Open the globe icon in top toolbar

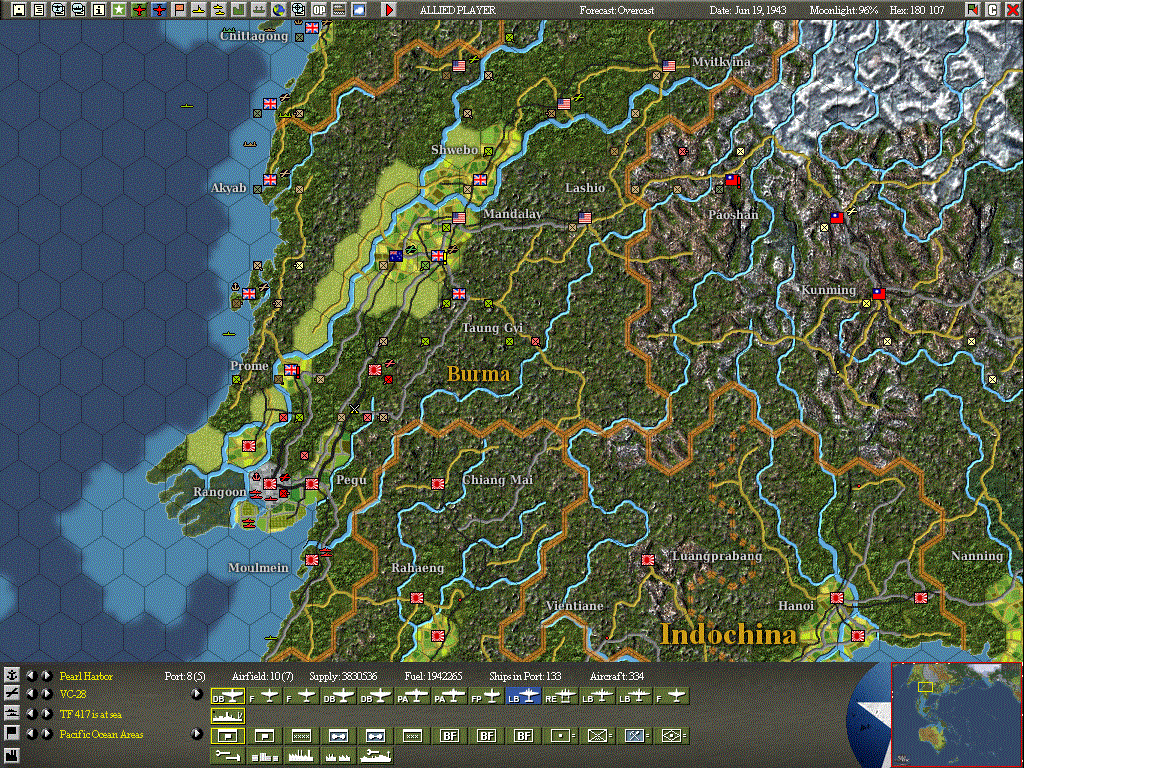pos(278,10)
